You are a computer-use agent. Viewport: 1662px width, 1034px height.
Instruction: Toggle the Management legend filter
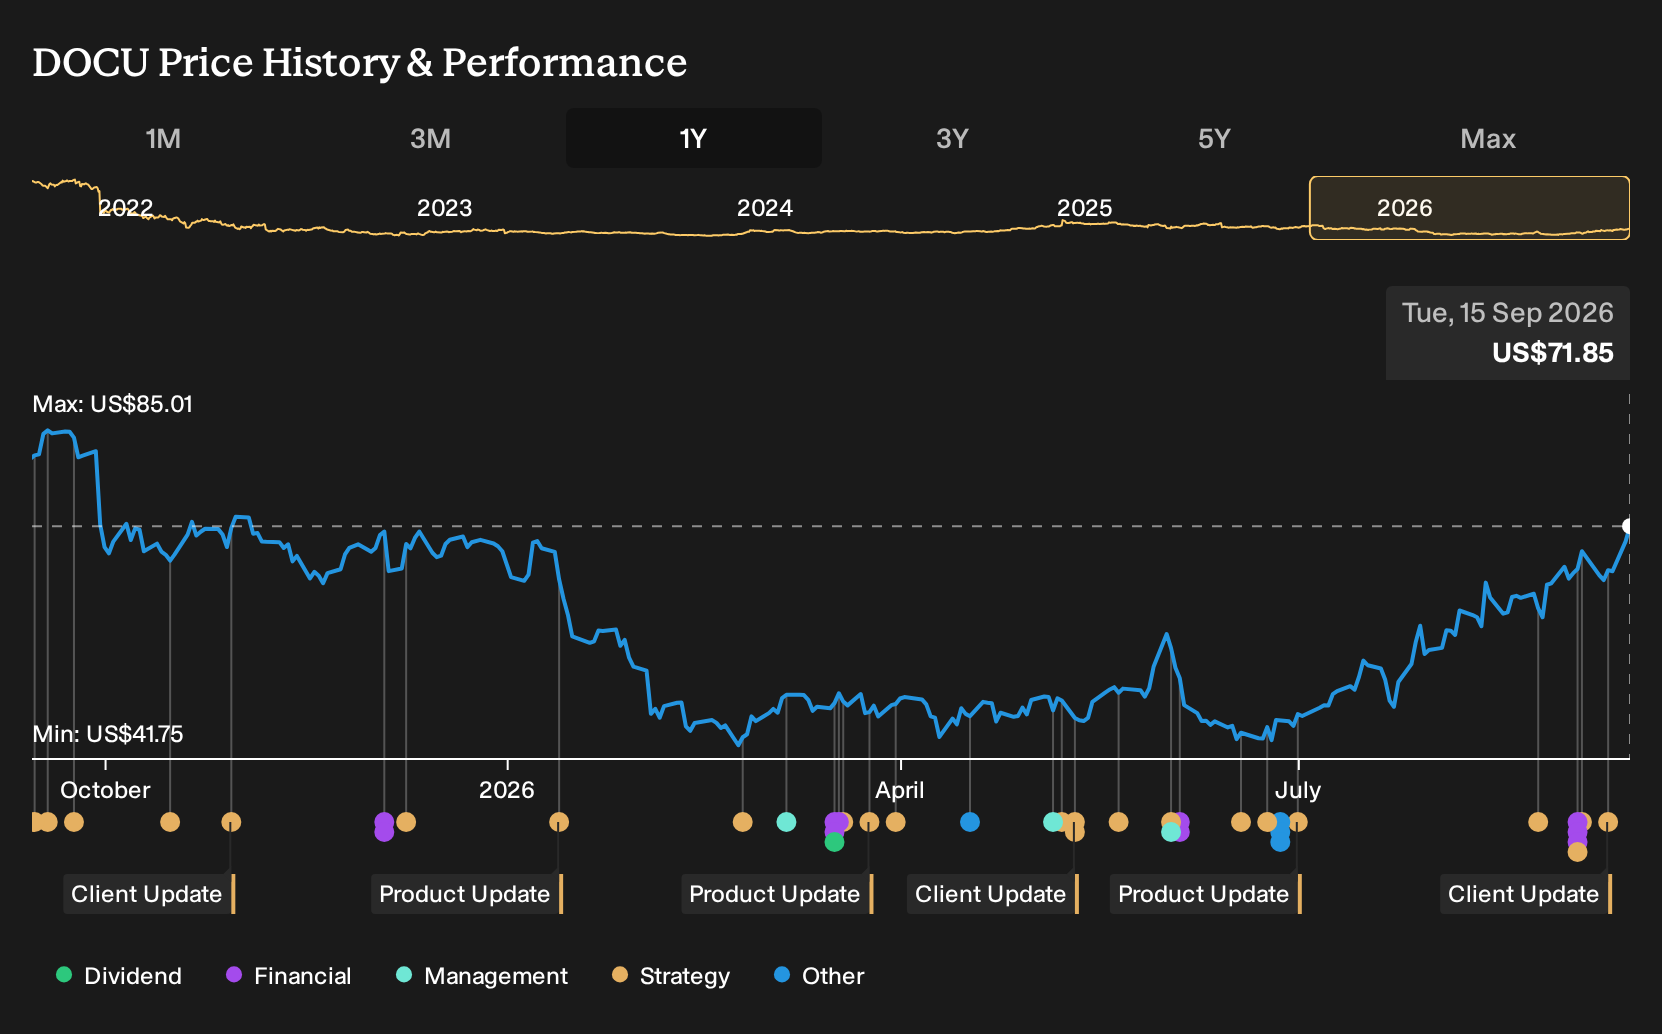click(x=482, y=976)
